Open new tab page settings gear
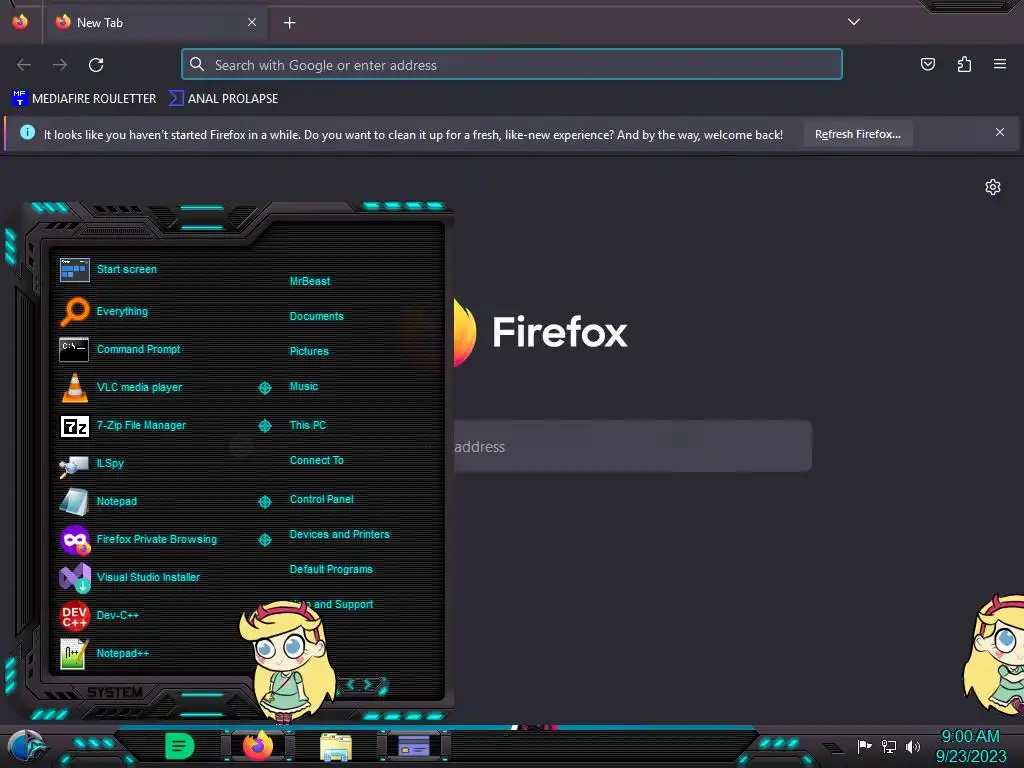Screen dimensions: 1024x768 (993, 187)
